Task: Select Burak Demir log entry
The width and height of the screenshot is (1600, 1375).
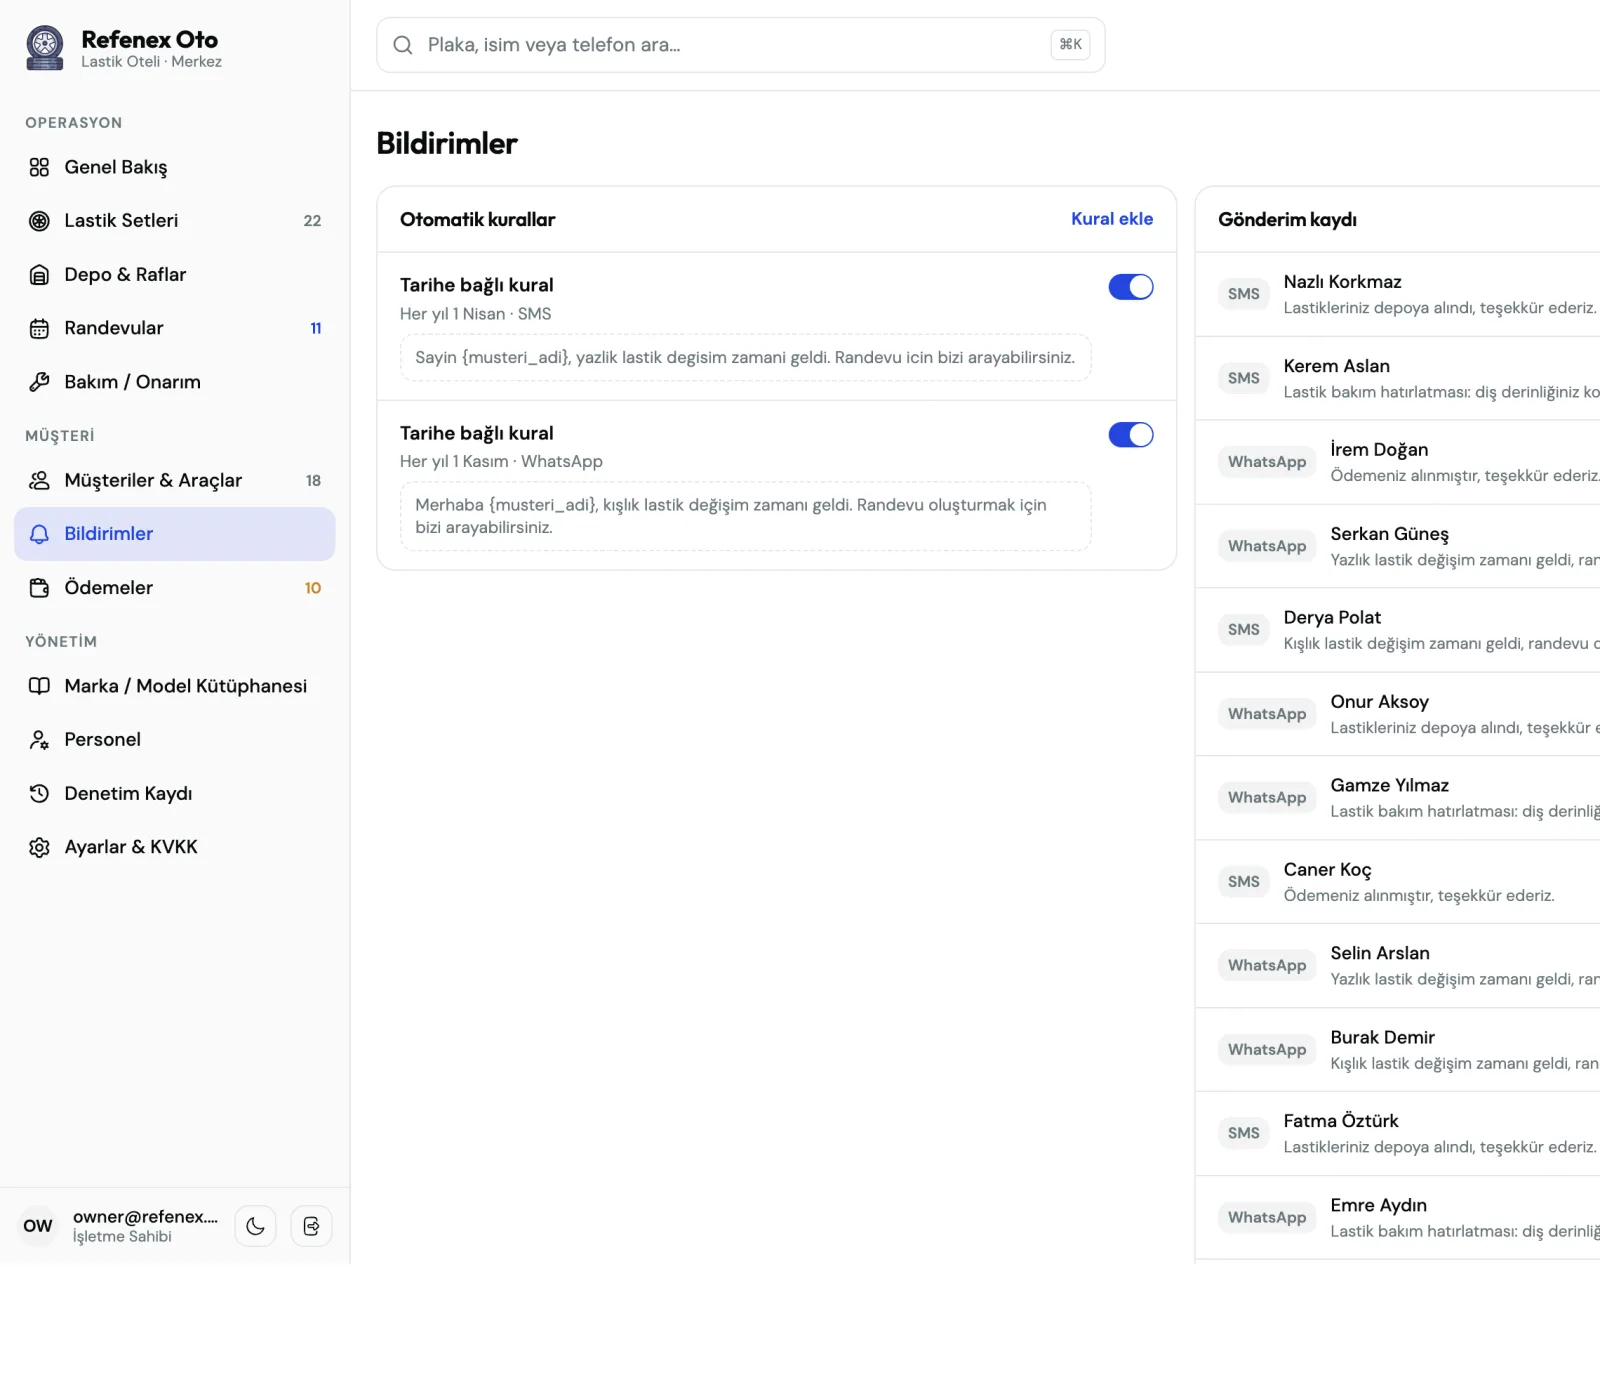Action: click(x=1398, y=1050)
